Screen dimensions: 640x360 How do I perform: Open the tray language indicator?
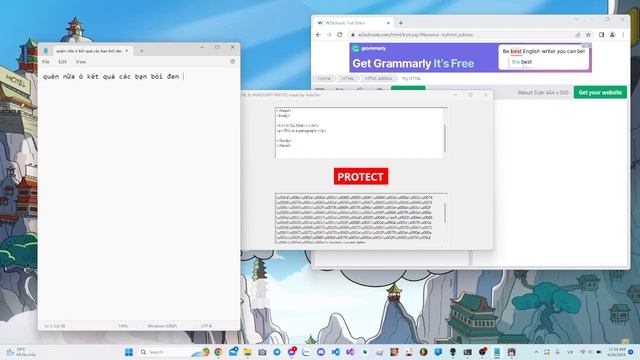click(570, 352)
